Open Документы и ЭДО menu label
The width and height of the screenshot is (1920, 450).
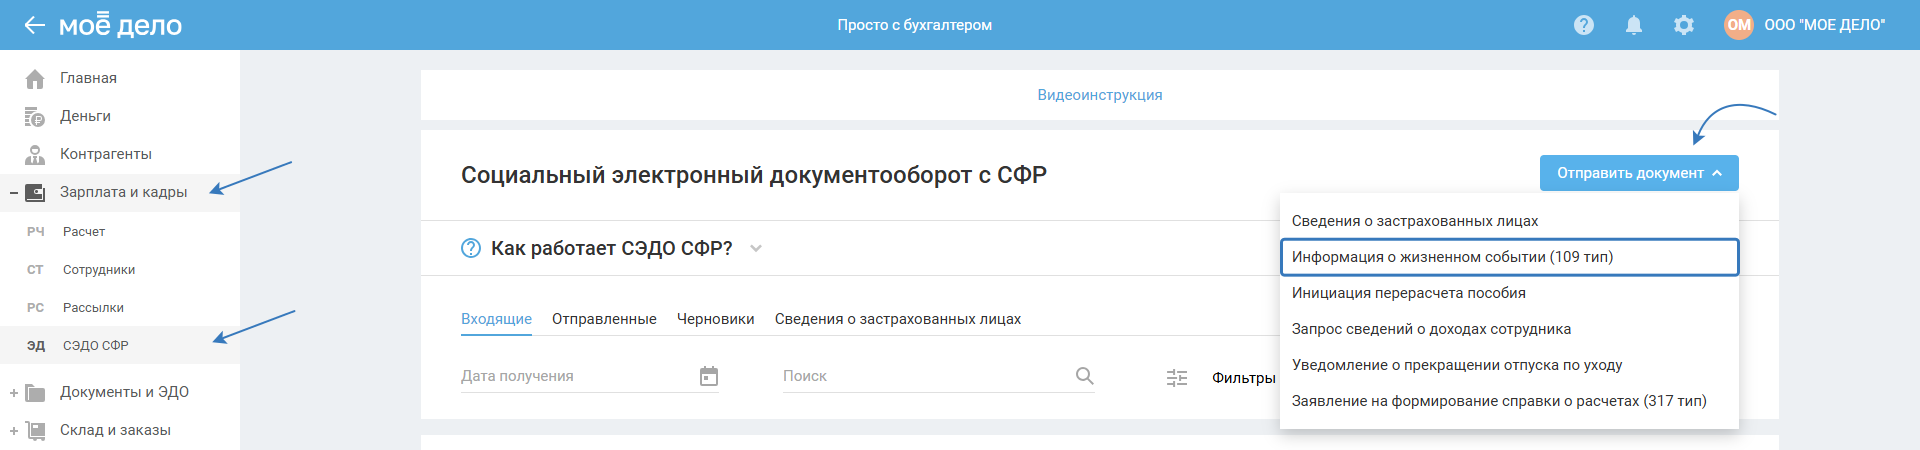point(124,392)
